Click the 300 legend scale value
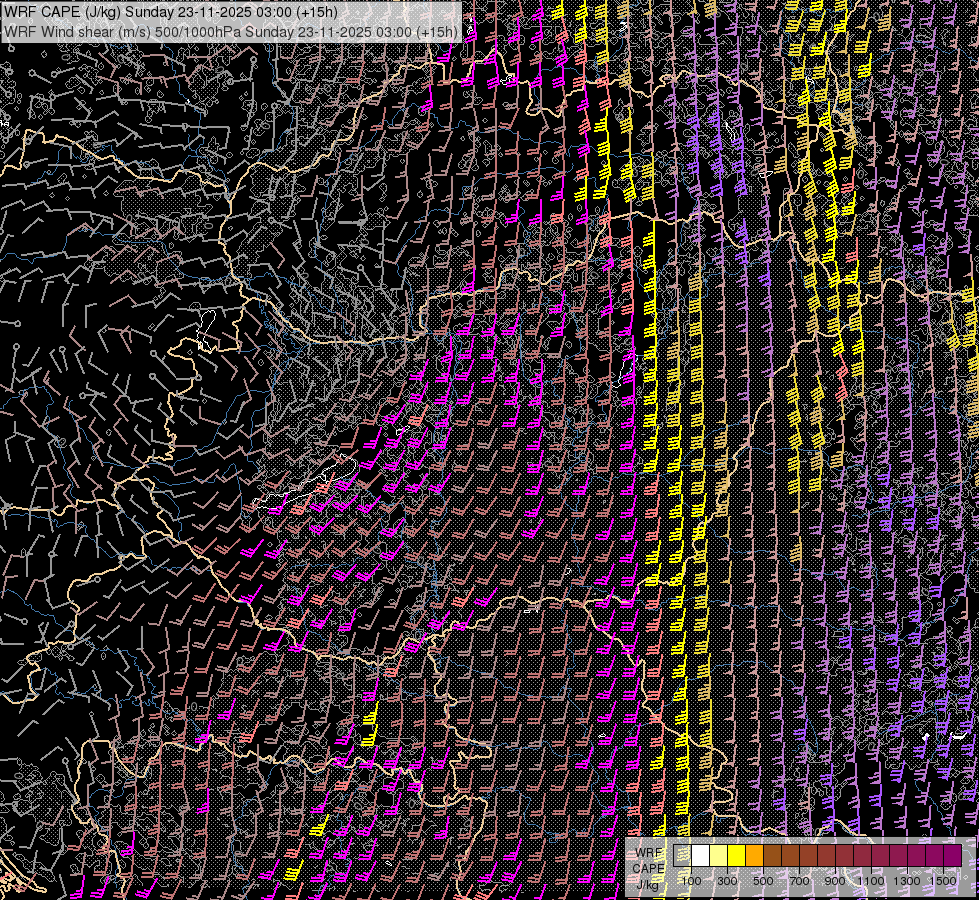The image size is (979, 900). (x=727, y=881)
